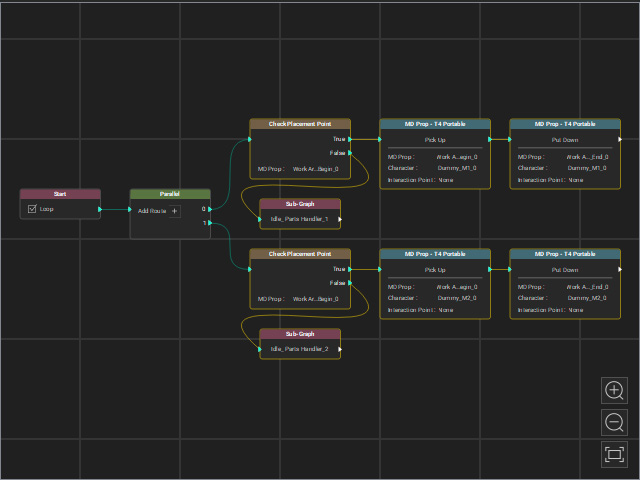Click the False port on upper Check Placement Point
The image size is (640, 480).
point(350,153)
